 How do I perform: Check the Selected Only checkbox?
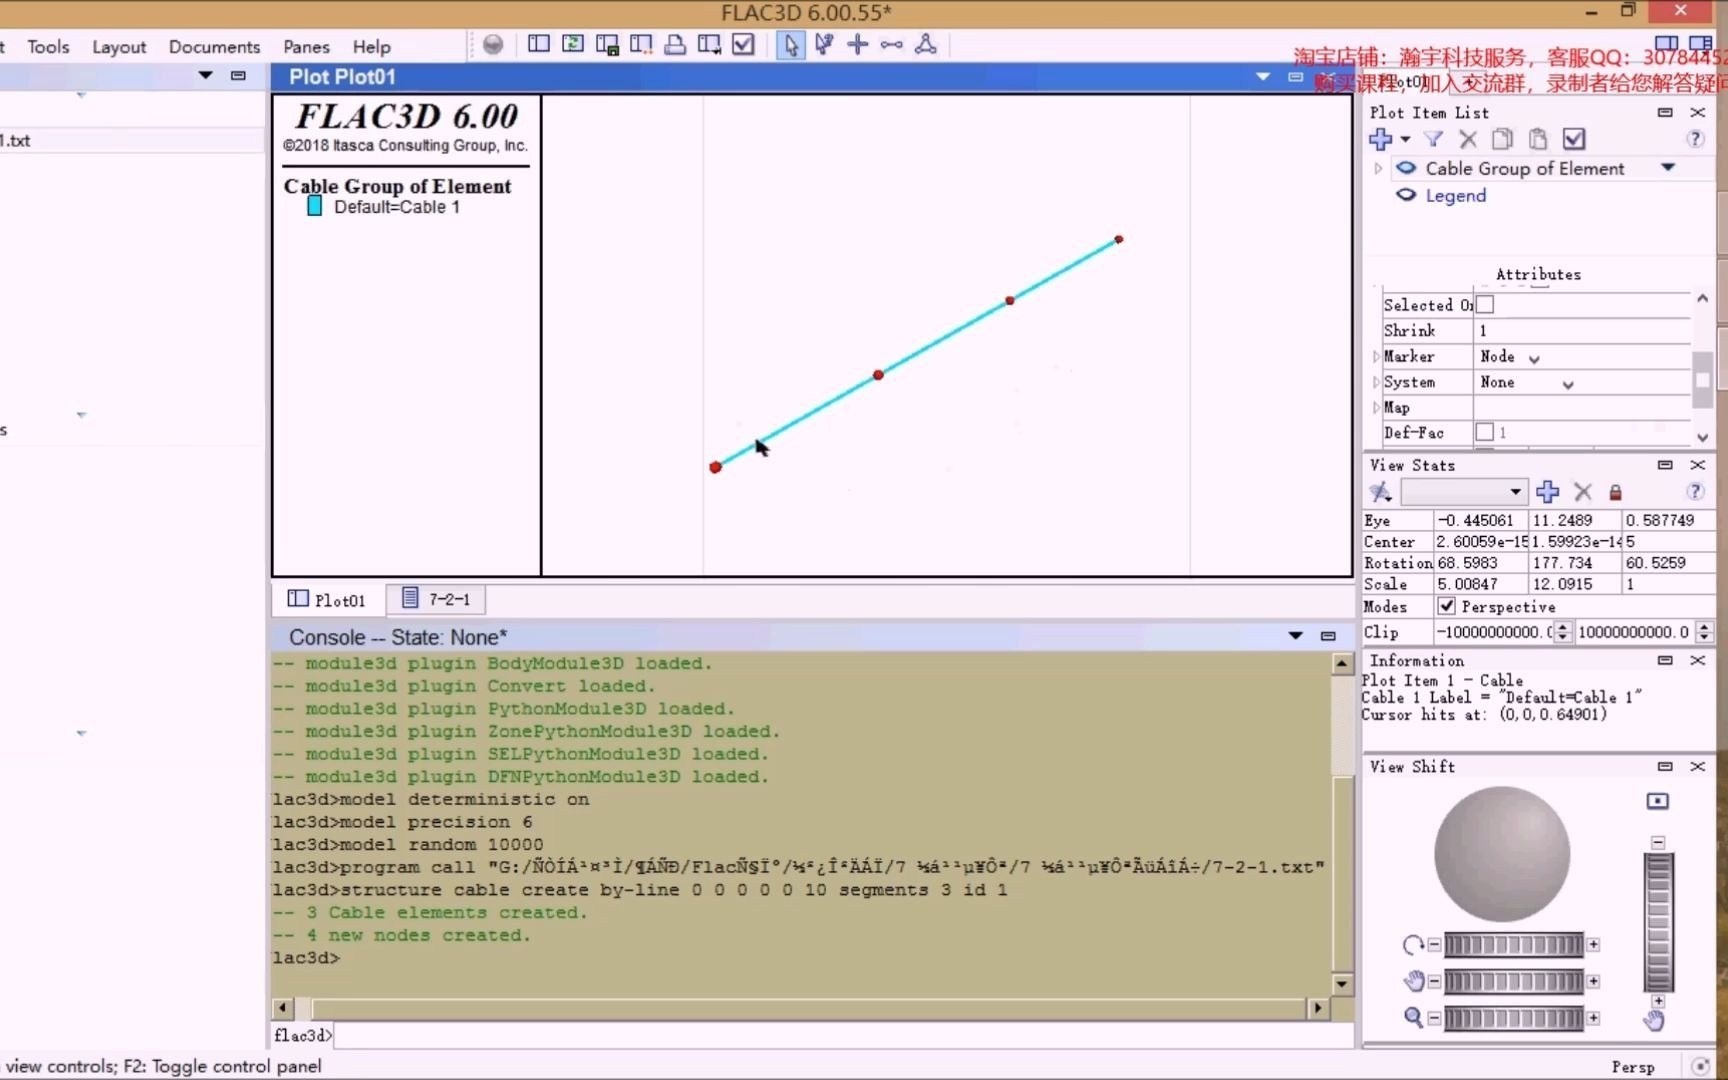point(1485,304)
